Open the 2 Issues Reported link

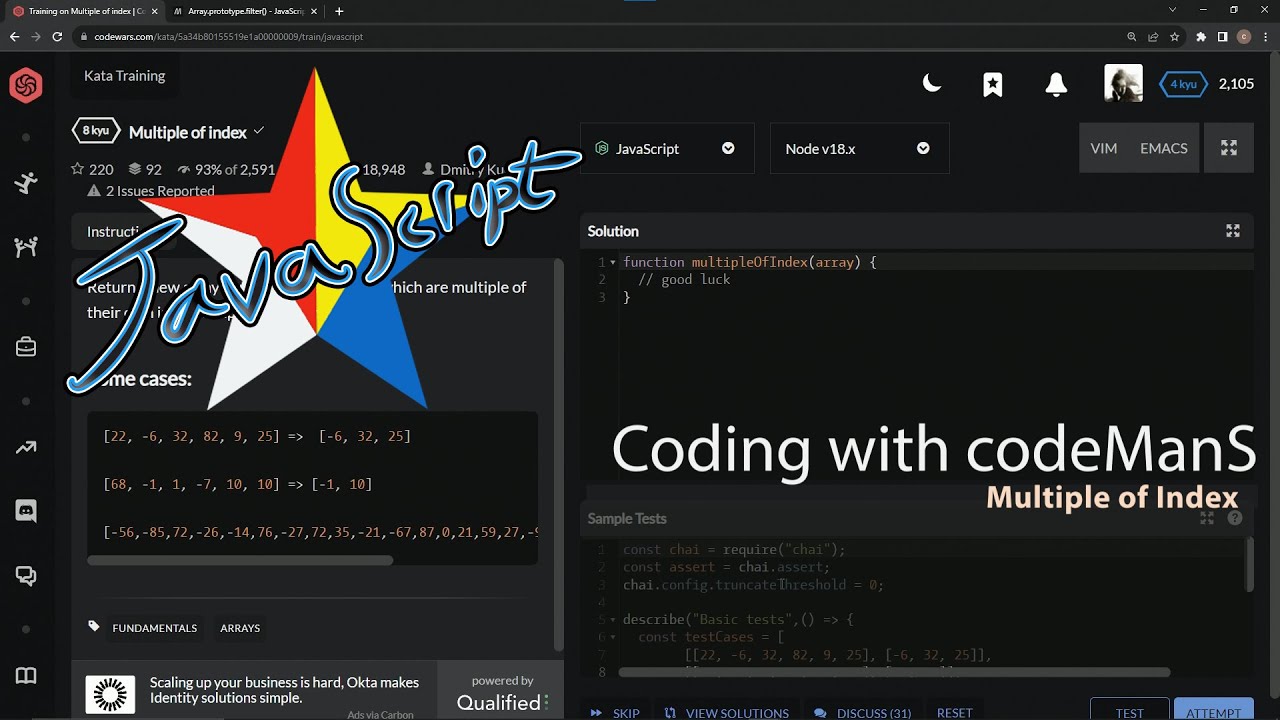[x=151, y=191]
